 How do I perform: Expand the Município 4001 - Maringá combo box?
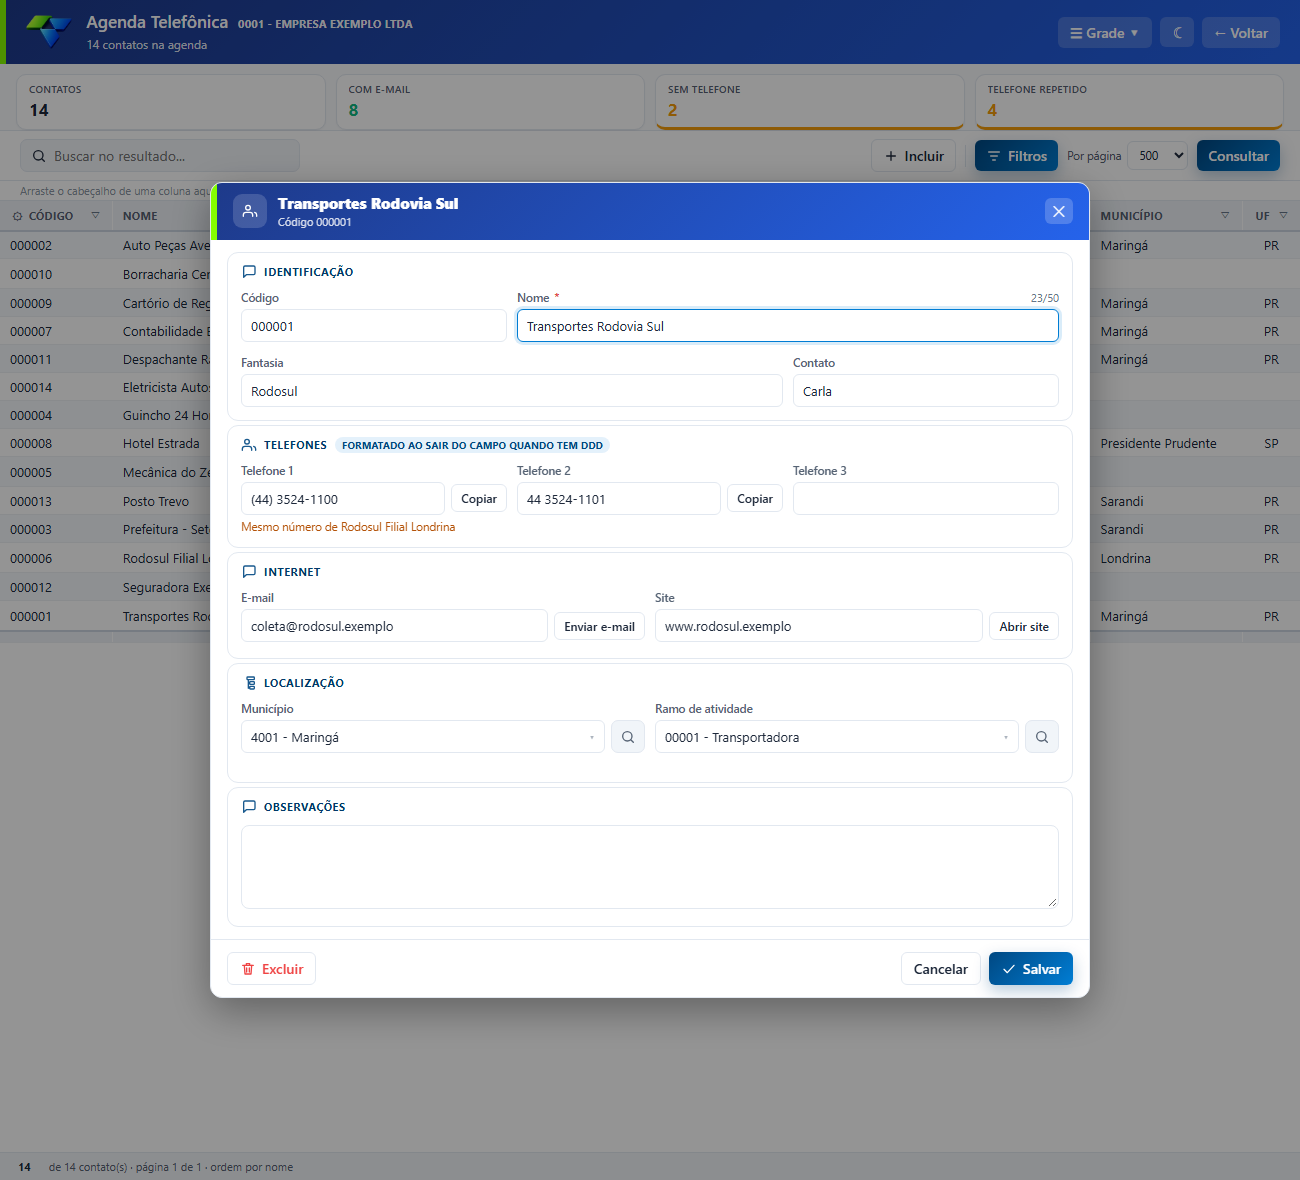click(x=423, y=737)
